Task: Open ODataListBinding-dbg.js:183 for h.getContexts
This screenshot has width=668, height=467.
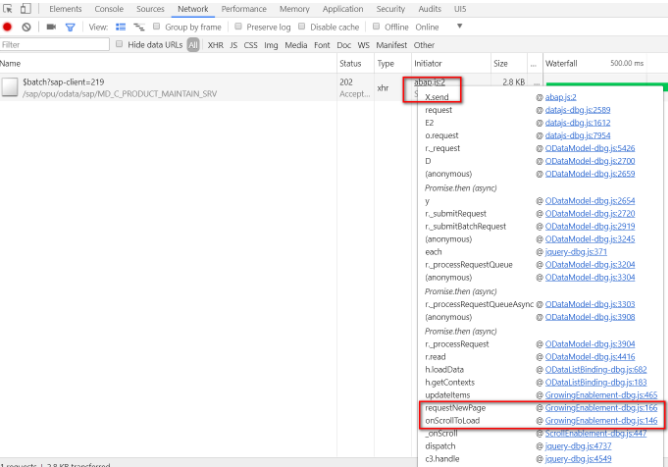Action: click(596, 382)
